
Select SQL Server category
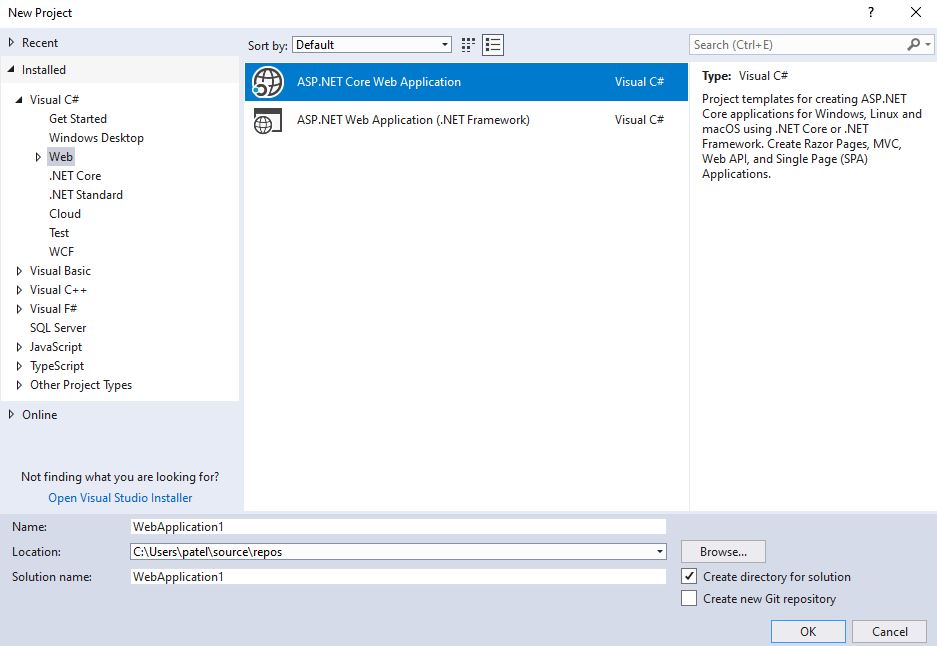click(58, 327)
